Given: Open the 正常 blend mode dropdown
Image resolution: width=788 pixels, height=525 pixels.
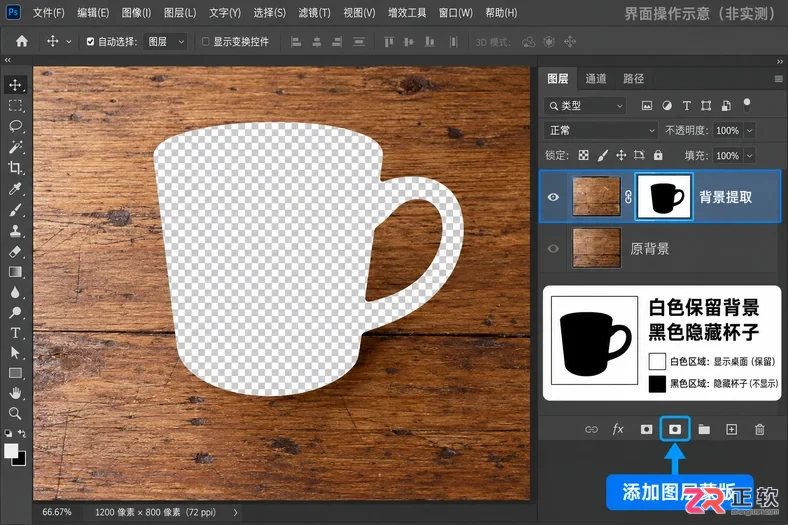Looking at the screenshot, I should tap(601, 131).
